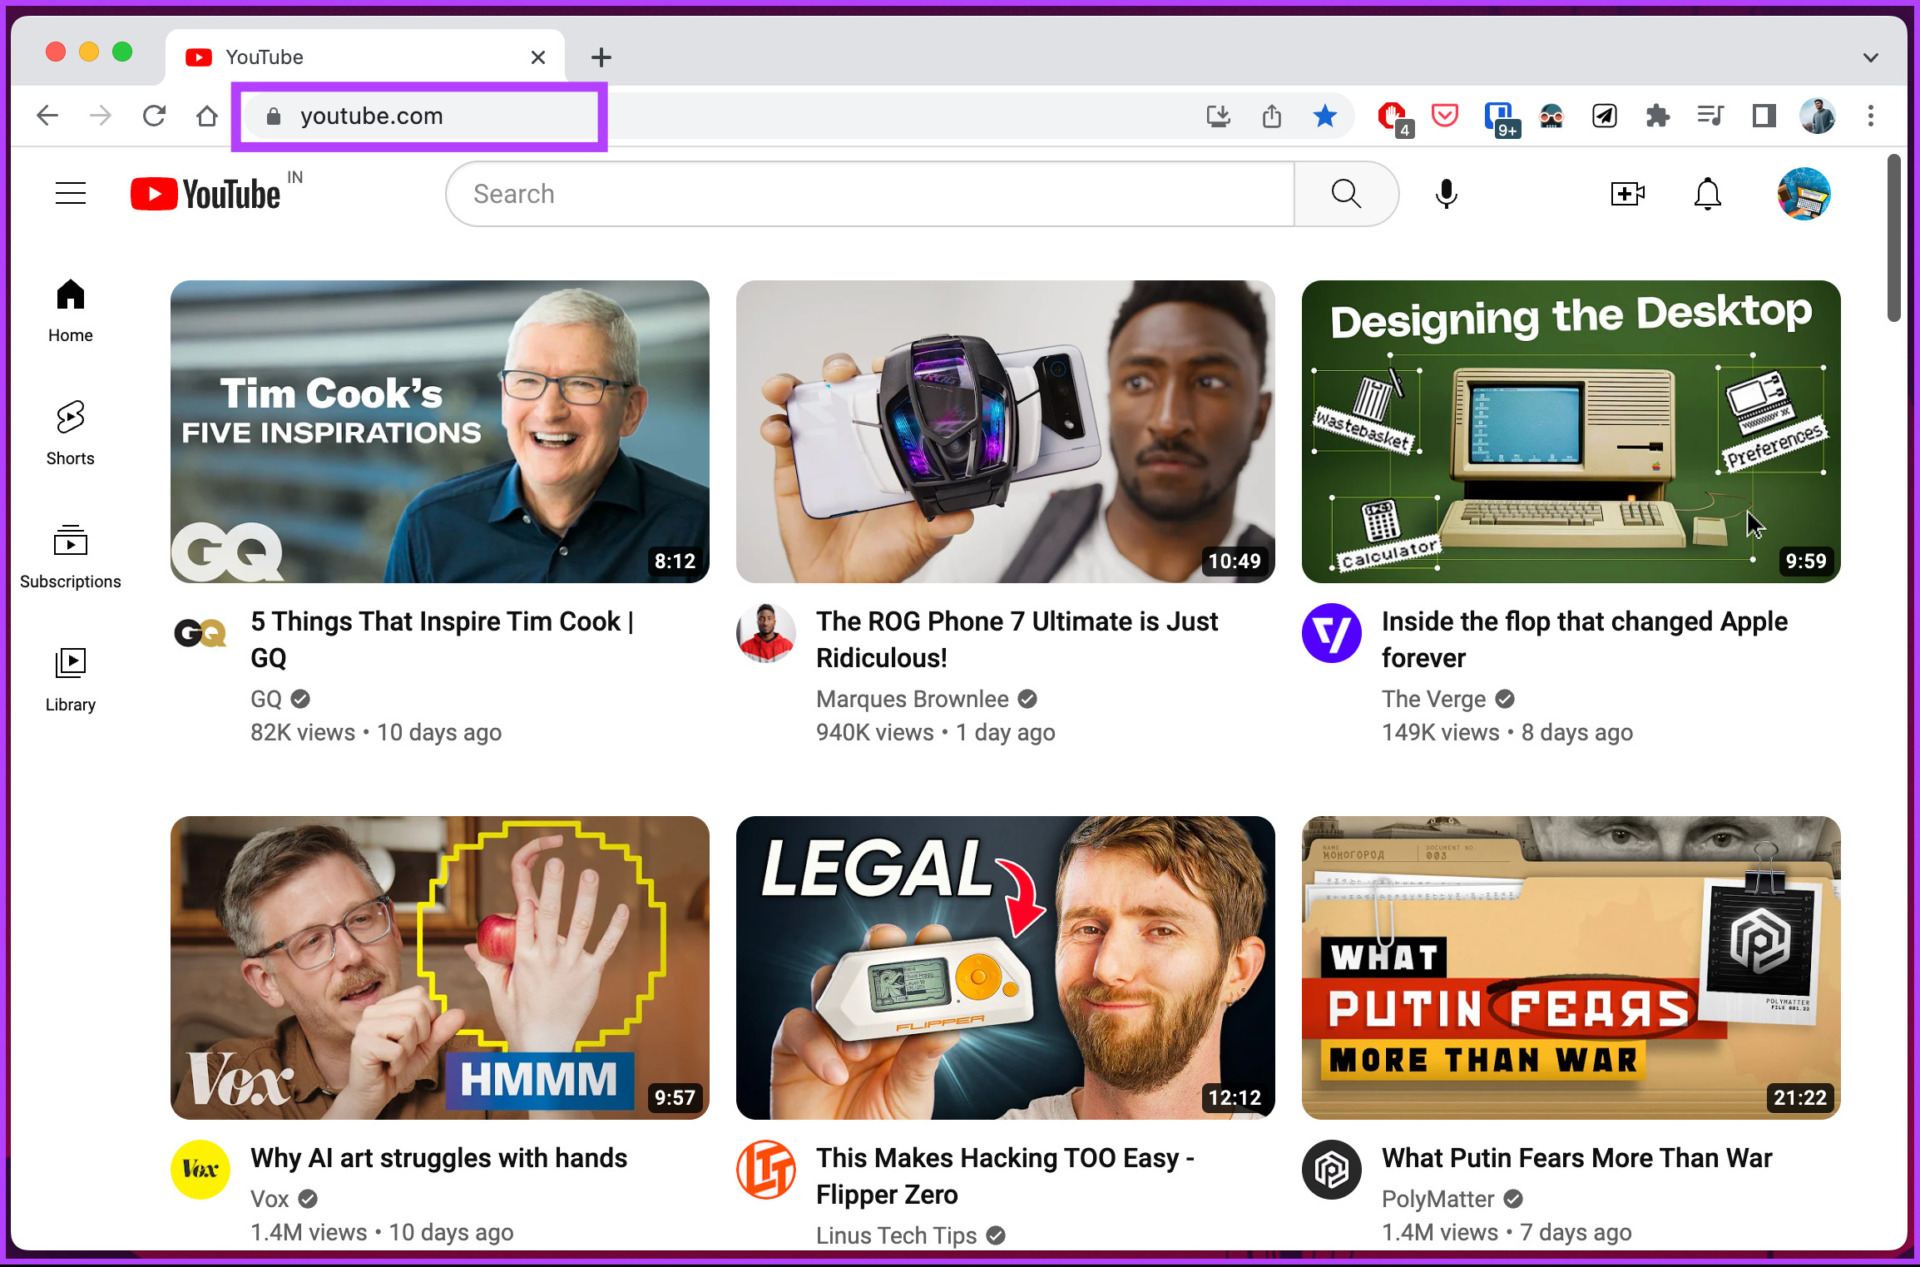Go back with browser back arrow

tap(47, 116)
